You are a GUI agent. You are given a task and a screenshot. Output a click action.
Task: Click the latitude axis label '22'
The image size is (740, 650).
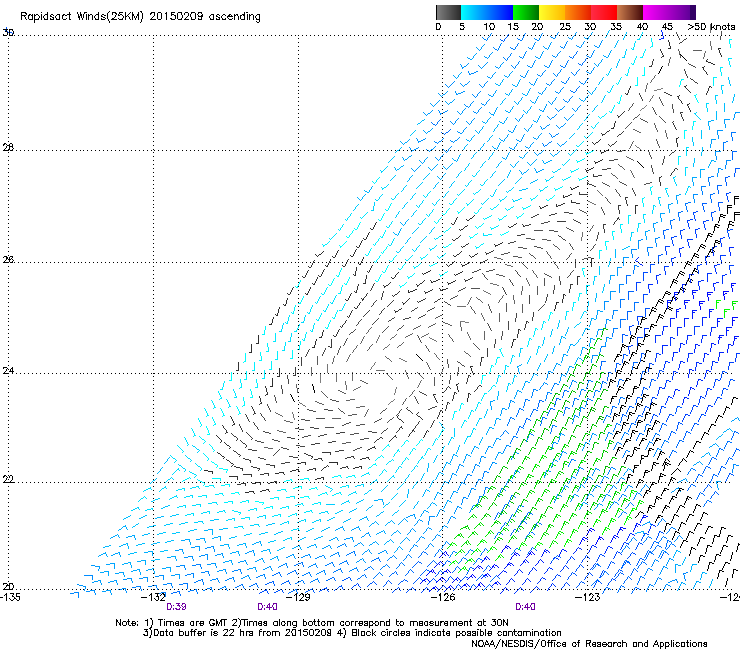point(8,479)
